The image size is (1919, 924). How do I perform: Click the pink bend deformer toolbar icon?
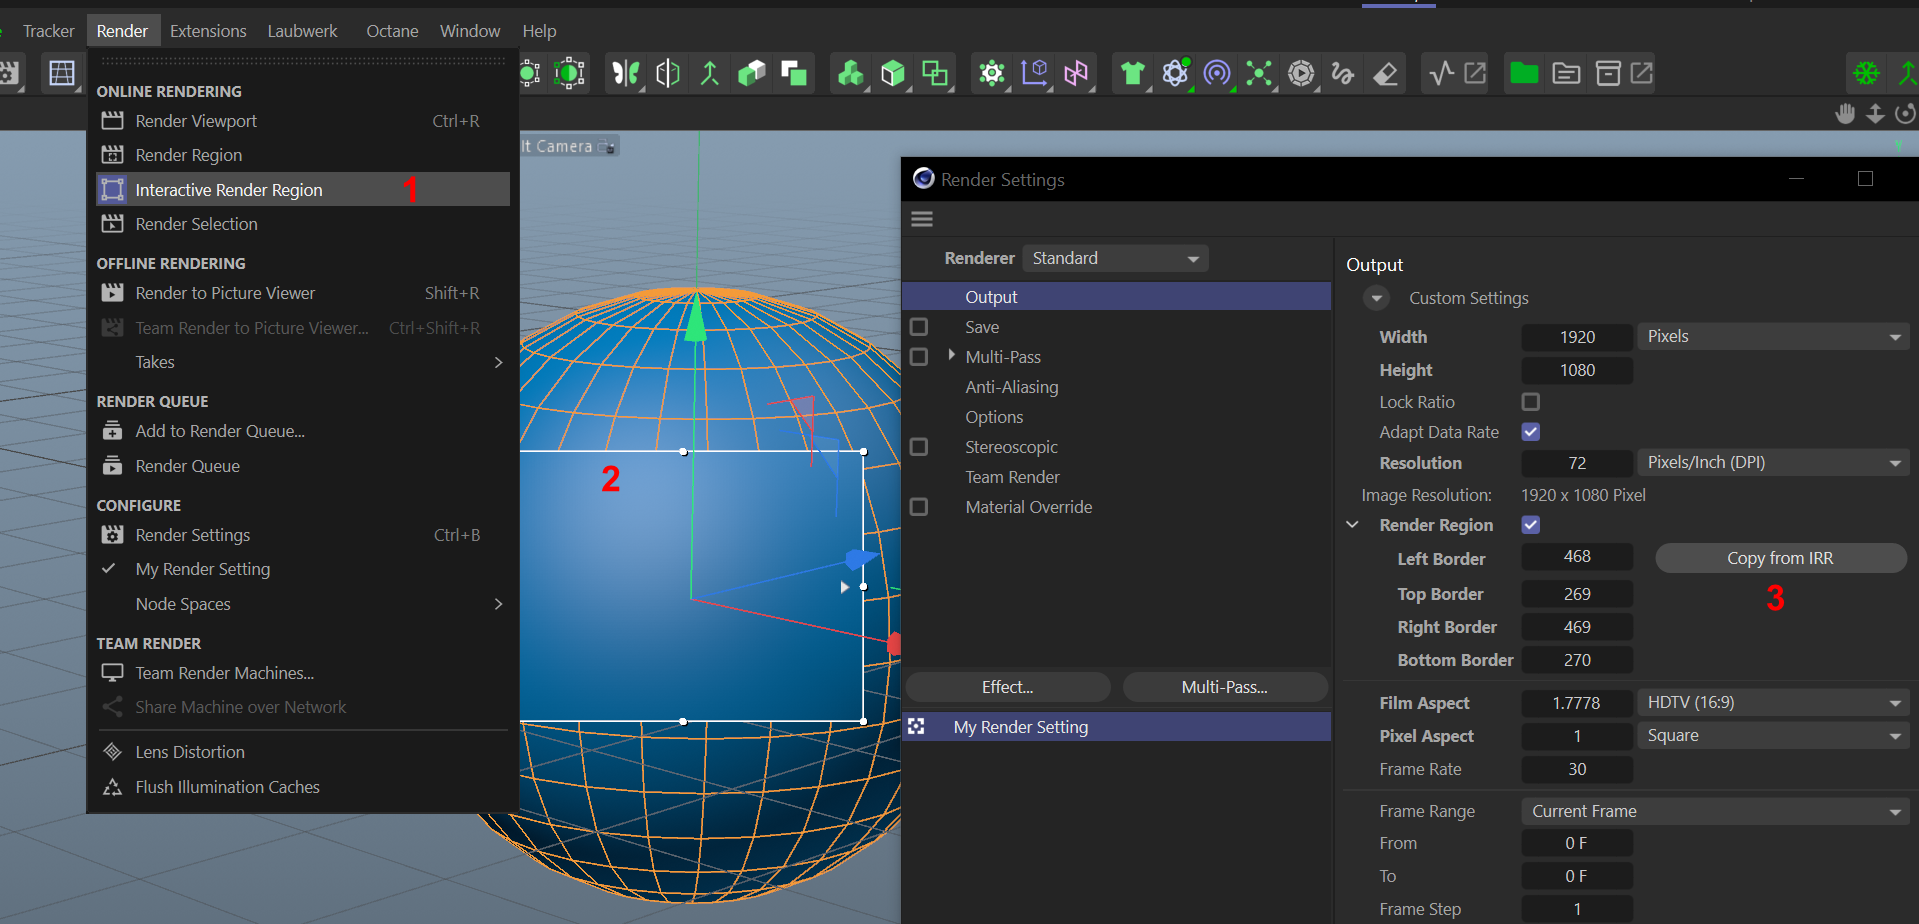1076,73
